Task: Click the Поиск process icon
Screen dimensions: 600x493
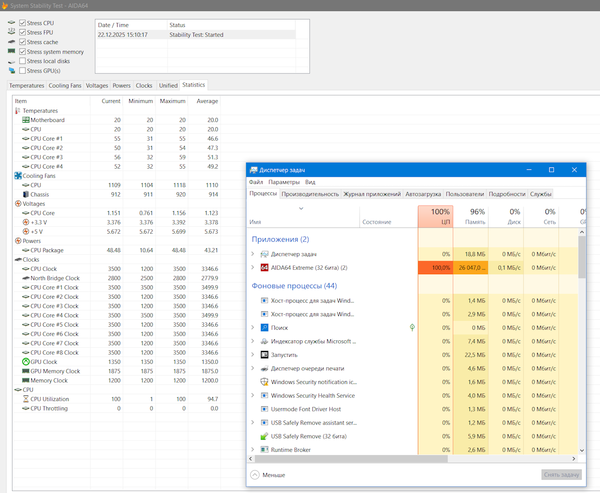Action: (x=264, y=327)
